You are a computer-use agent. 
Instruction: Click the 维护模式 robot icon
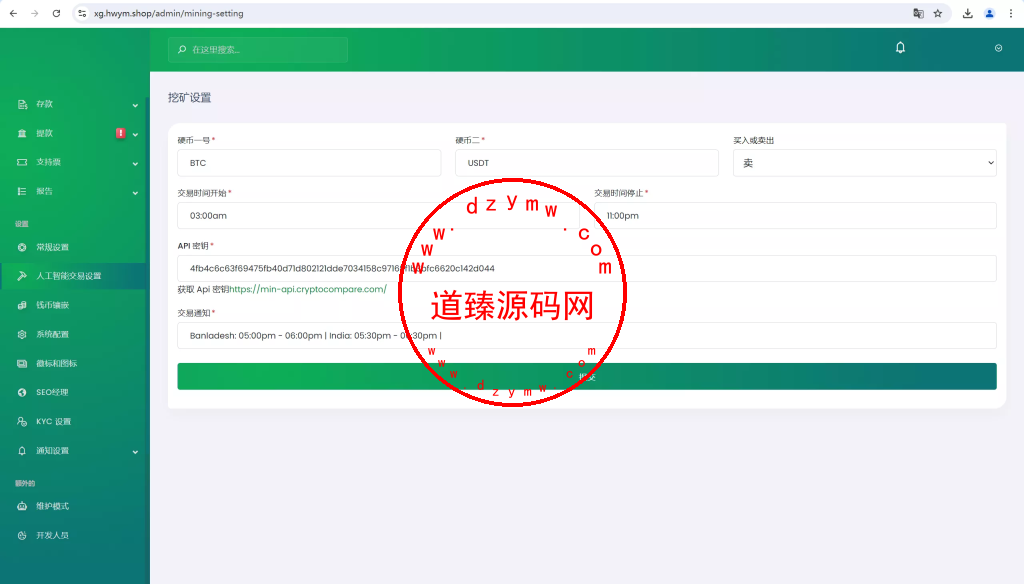(x=22, y=506)
